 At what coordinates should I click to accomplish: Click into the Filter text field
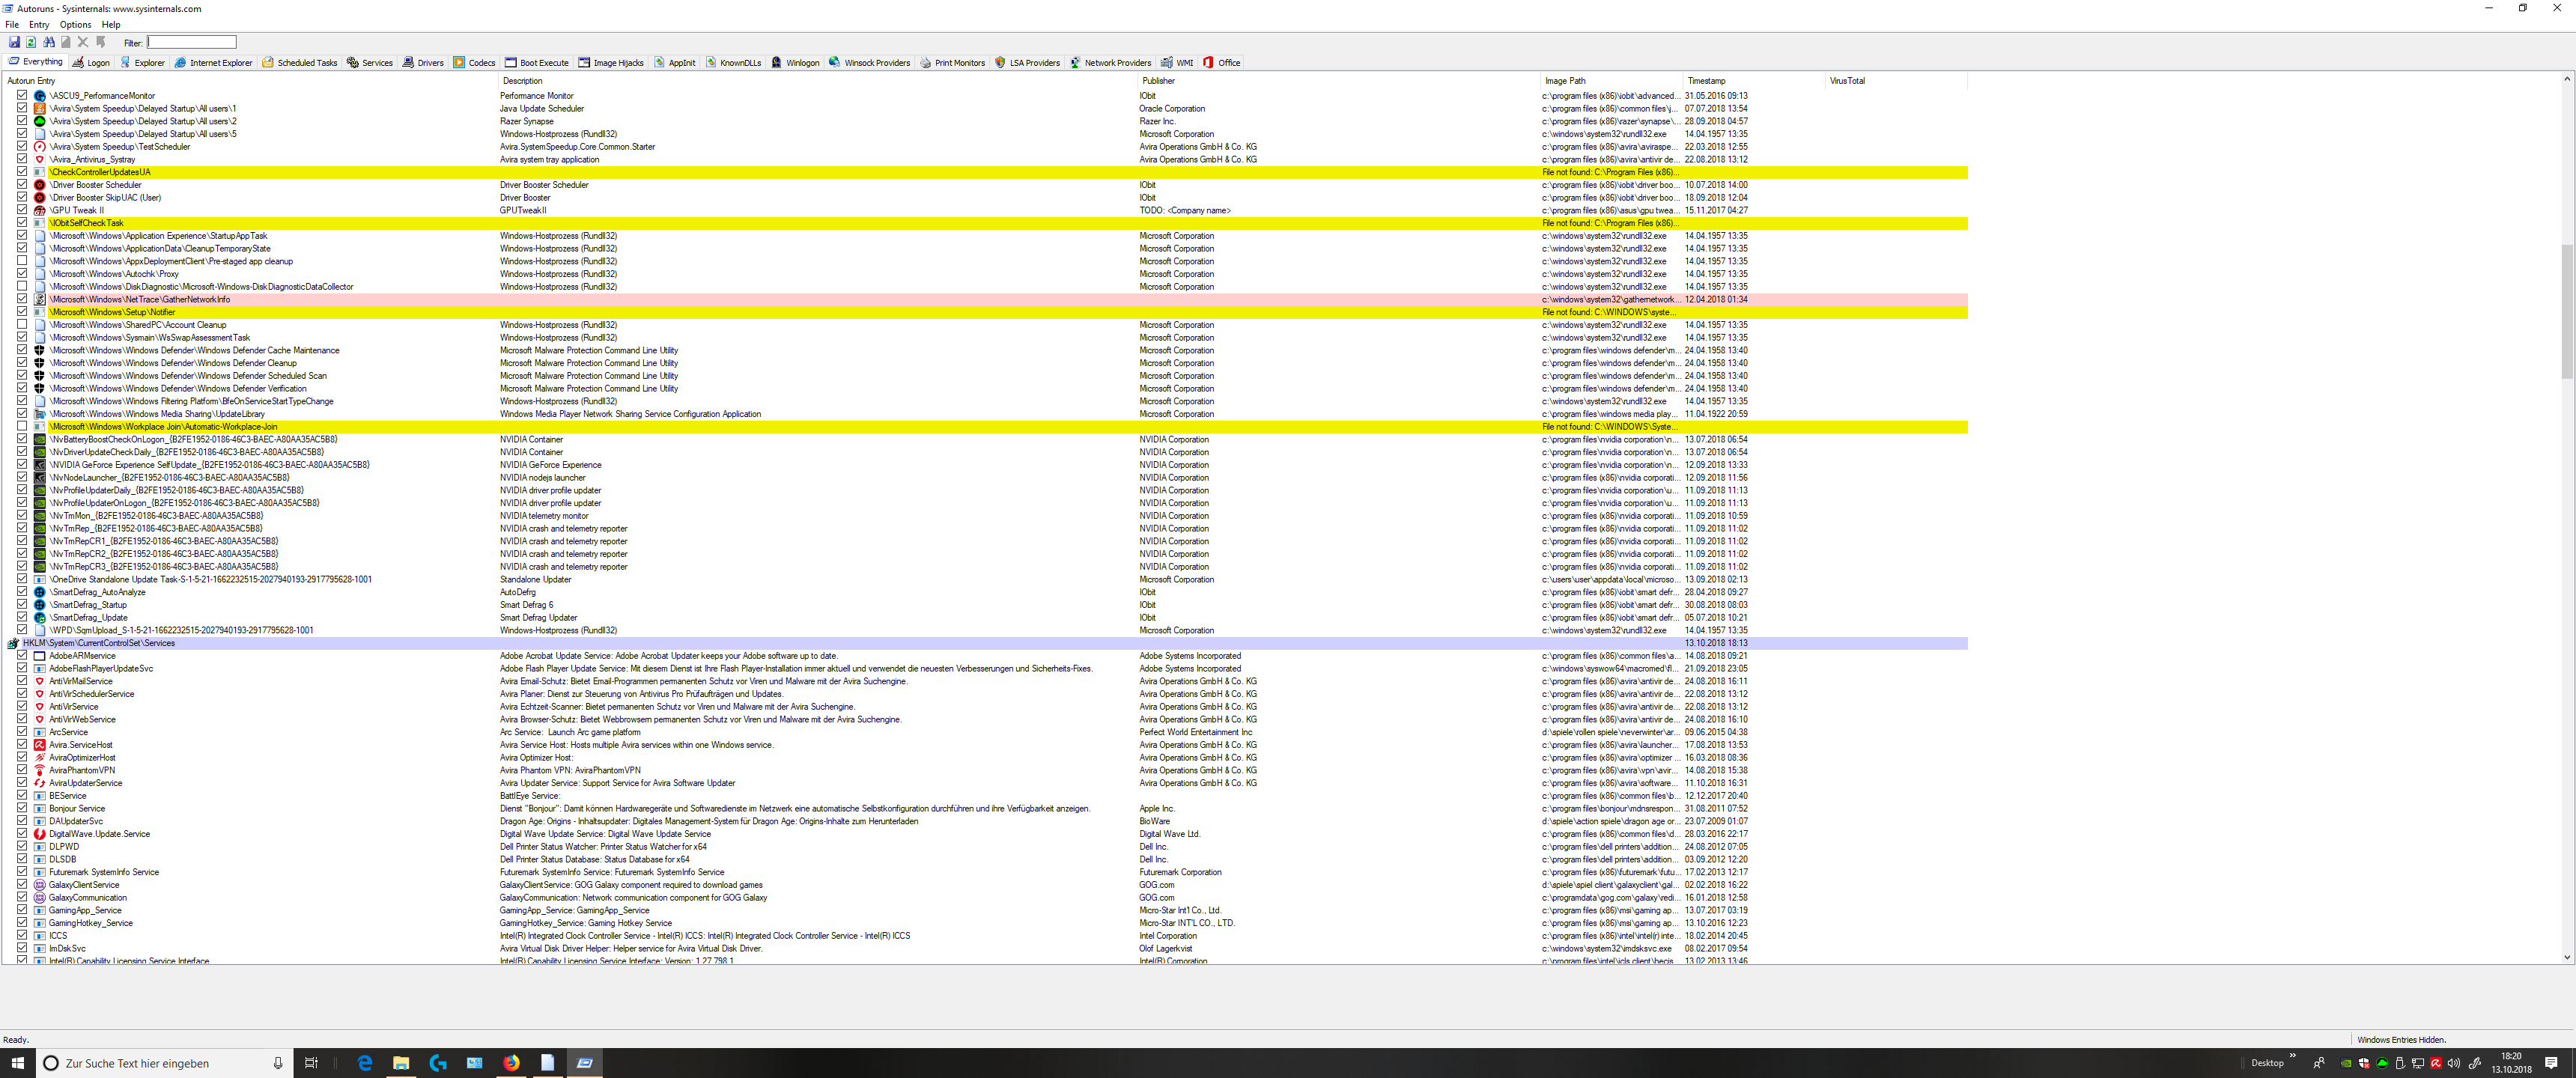[x=192, y=42]
